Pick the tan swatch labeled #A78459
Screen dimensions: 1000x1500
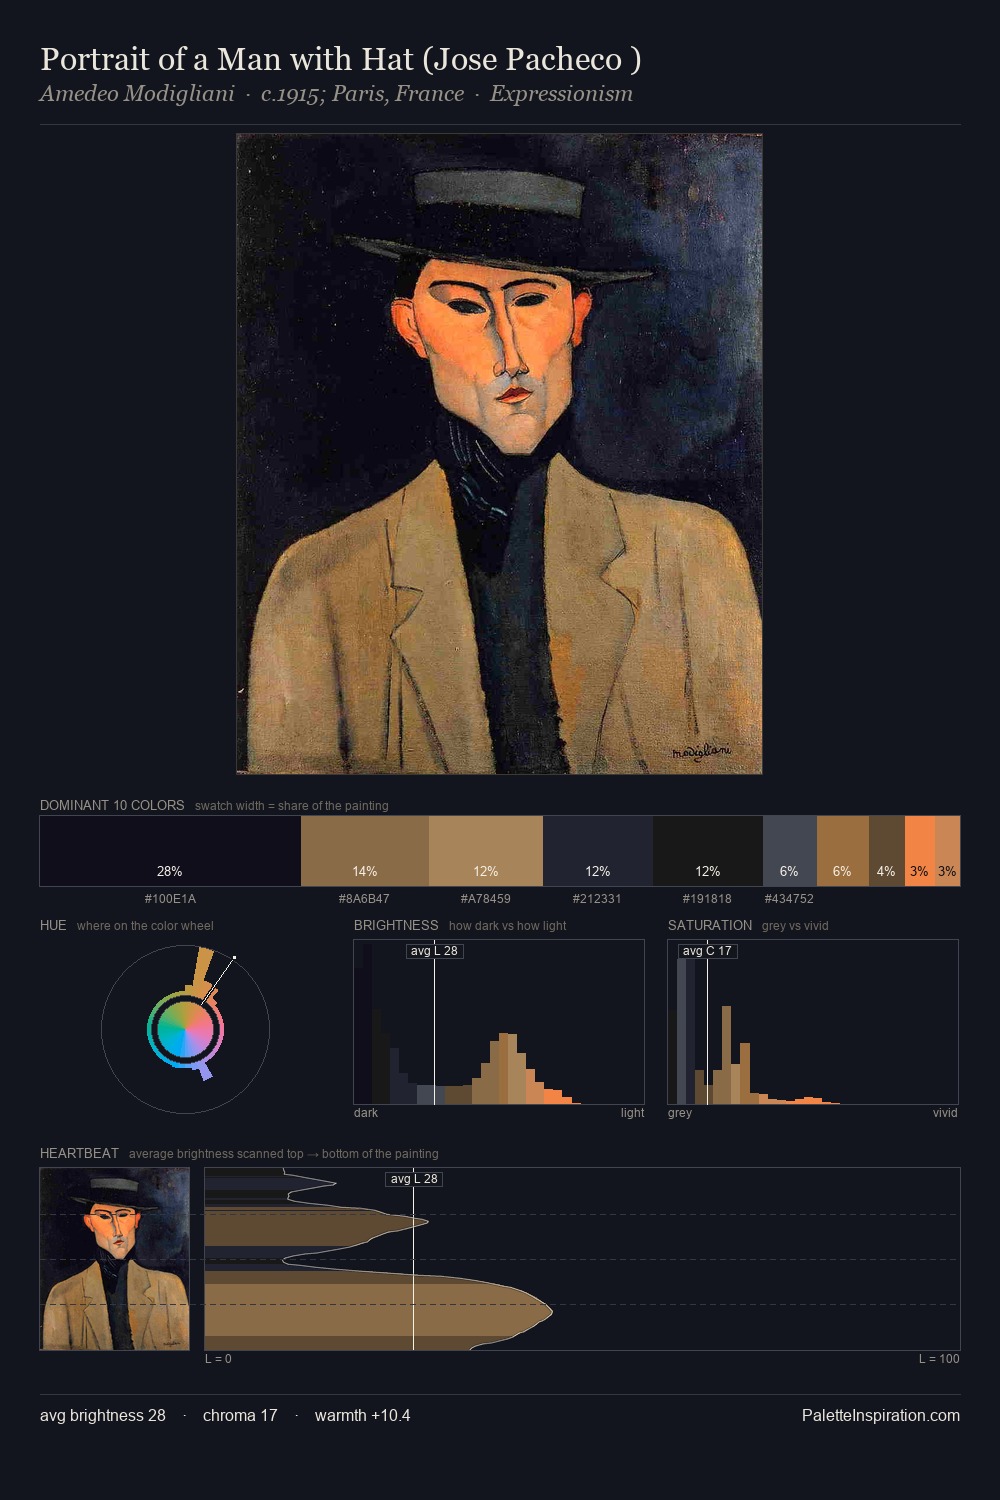click(x=486, y=851)
